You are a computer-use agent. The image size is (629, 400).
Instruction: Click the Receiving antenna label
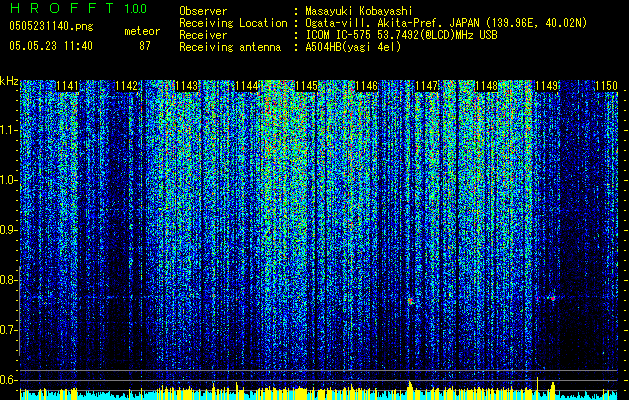230,47
